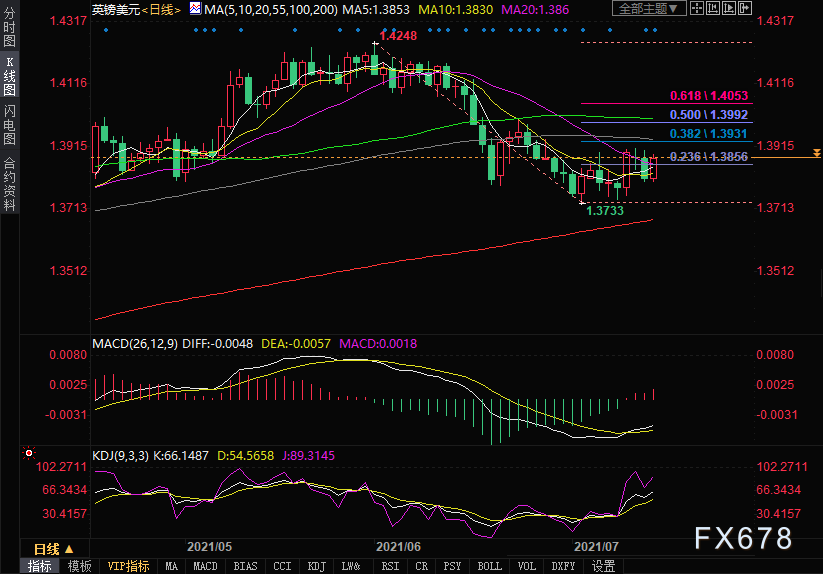This screenshot has height=574, width=823.
Task: Toggle the RSI indicator
Action: coord(388,566)
